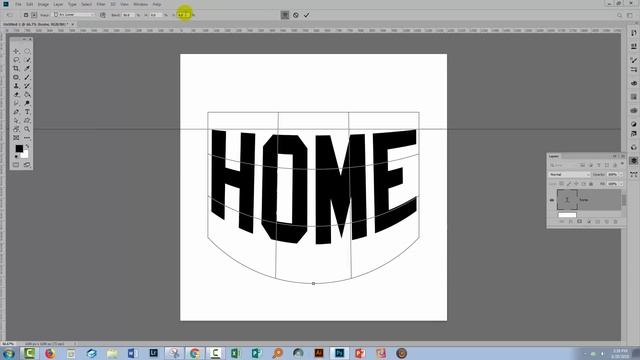Open the search icon in options bar
This screenshot has width=640, height=360.
pyautogui.click(x=620, y=15)
